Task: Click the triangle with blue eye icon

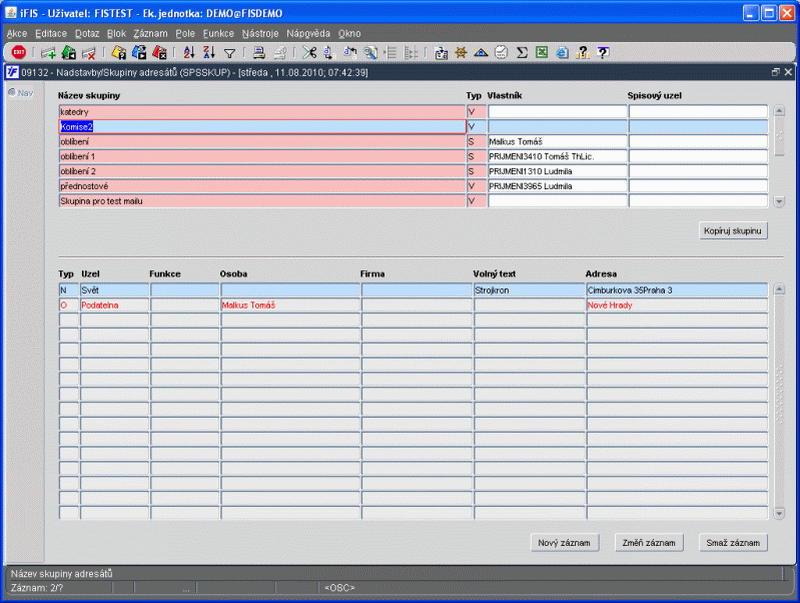Action: point(481,52)
